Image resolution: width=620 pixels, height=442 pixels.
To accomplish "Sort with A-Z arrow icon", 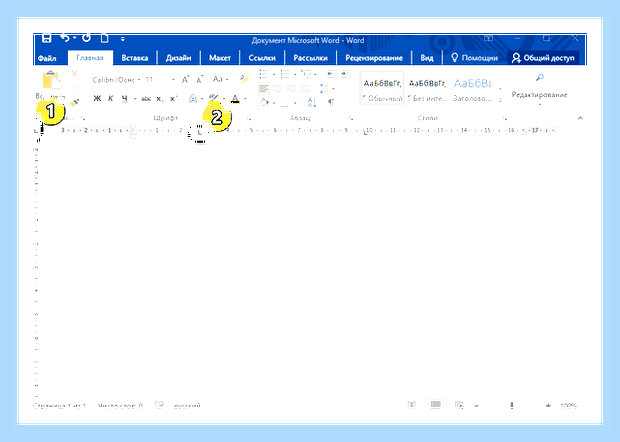I will point(312,103).
